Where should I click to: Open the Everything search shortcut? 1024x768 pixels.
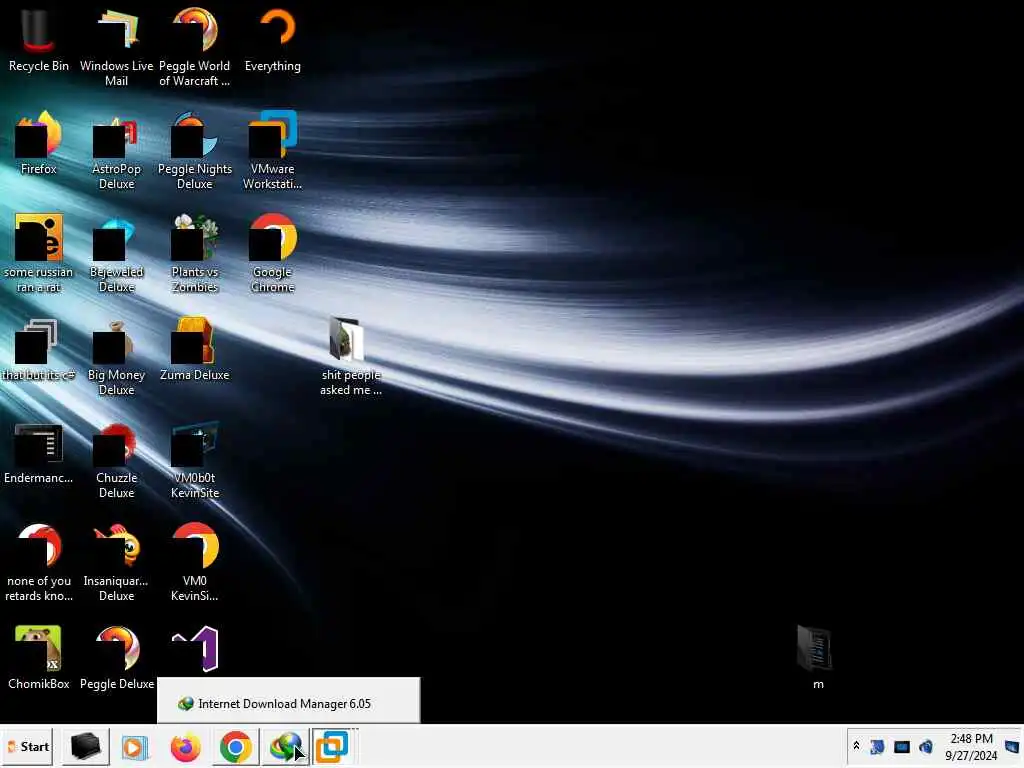pyautogui.click(x=273, y=40)
